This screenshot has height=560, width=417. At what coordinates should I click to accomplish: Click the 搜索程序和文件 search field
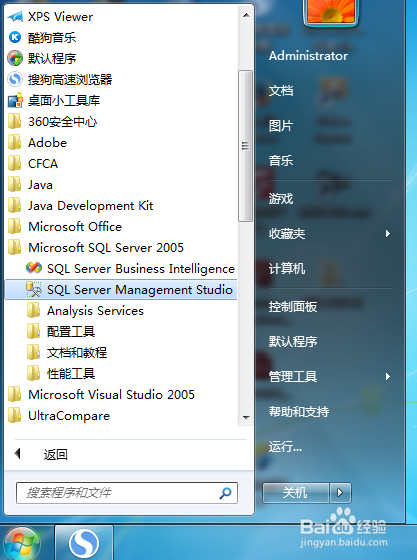(x=127, y=493)
